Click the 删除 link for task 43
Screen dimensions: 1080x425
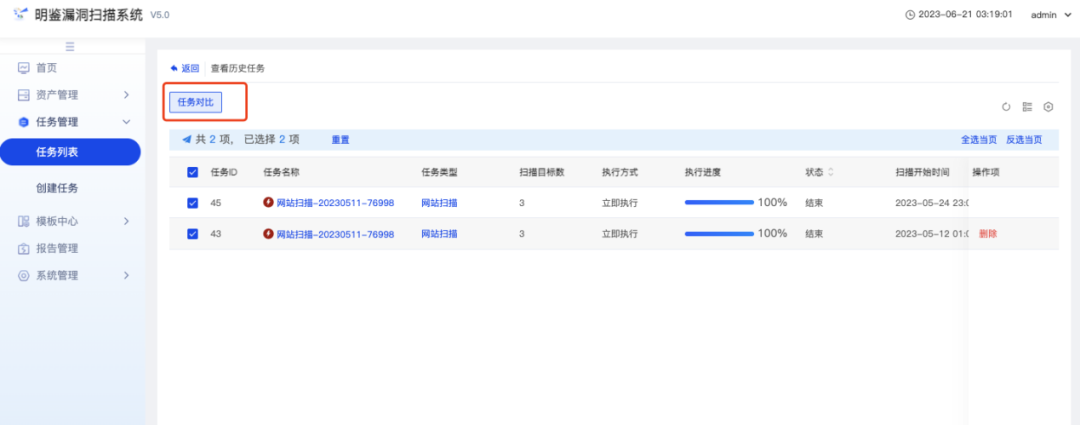click(x=987, y=234)
